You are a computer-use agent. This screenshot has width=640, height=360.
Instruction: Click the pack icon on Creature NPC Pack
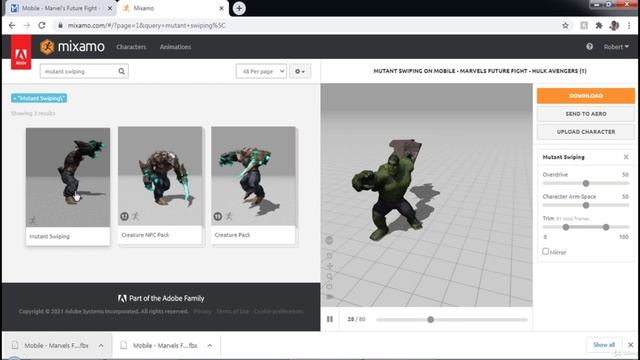124,216
